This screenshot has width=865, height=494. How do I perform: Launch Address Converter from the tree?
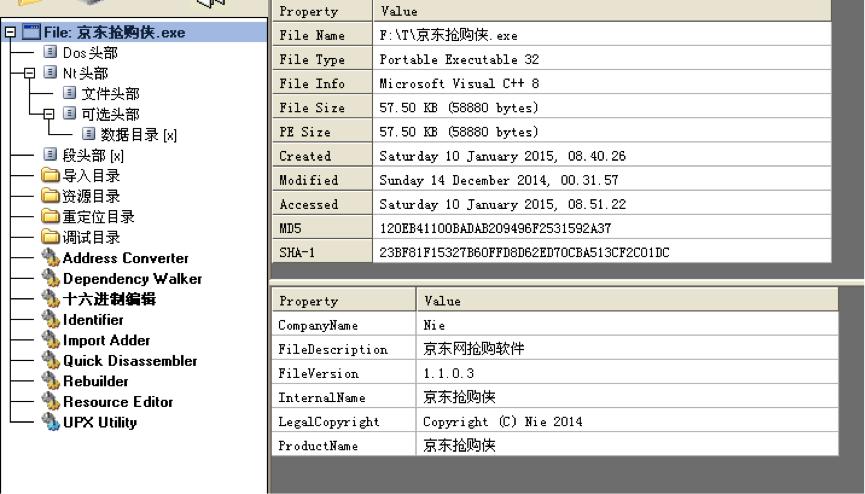point(126,258)
